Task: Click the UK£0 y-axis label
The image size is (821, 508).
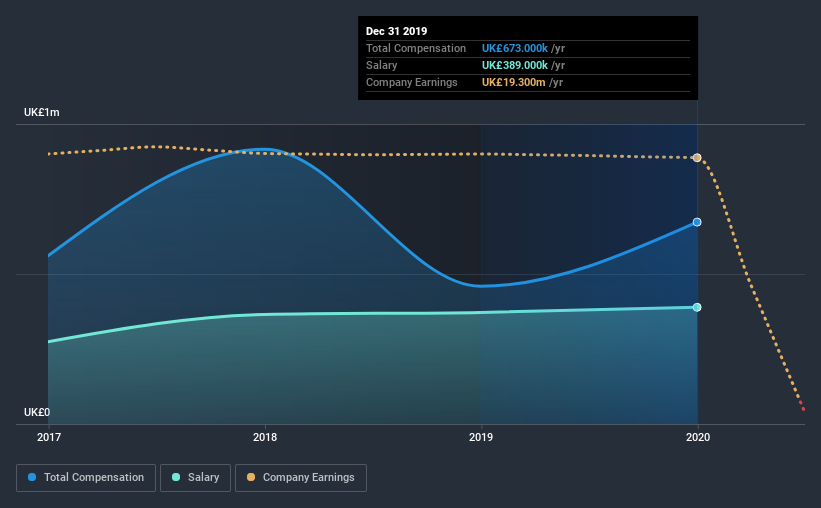Action: point(37,413)
